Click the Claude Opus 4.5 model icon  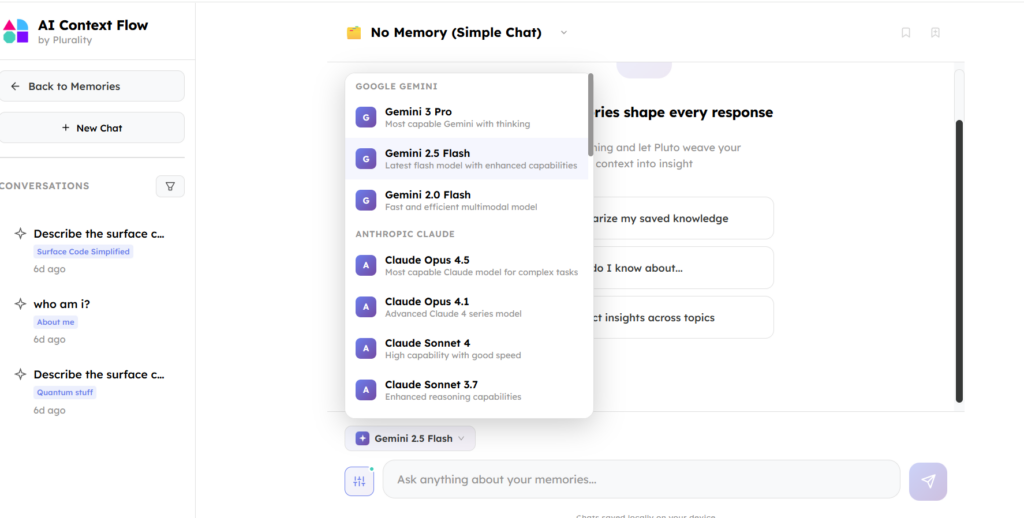(365, 265)
